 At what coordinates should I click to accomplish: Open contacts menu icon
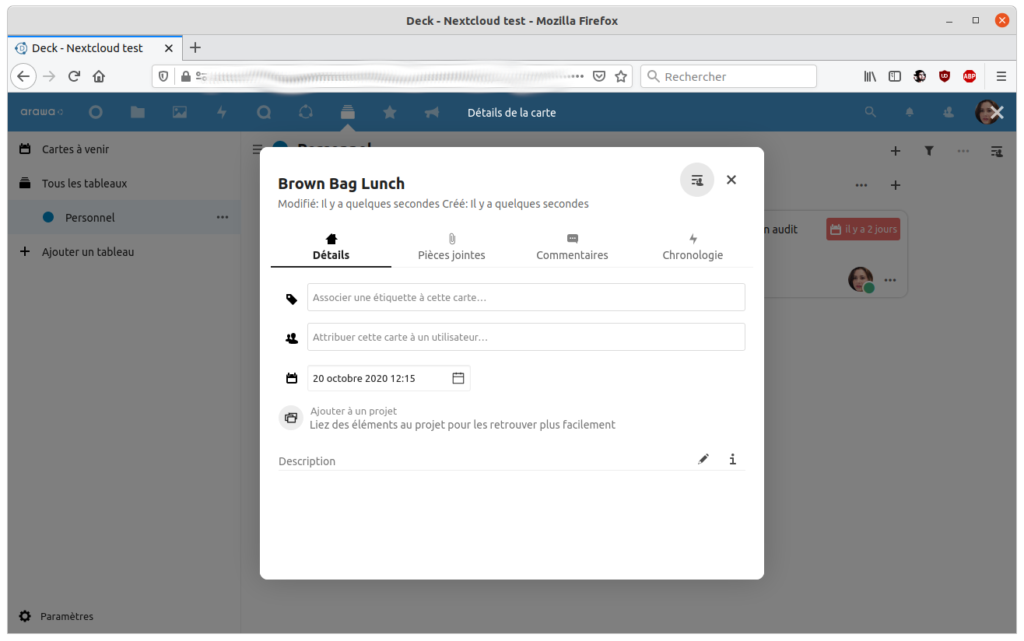pyautogui.click(x=948, y=112)
